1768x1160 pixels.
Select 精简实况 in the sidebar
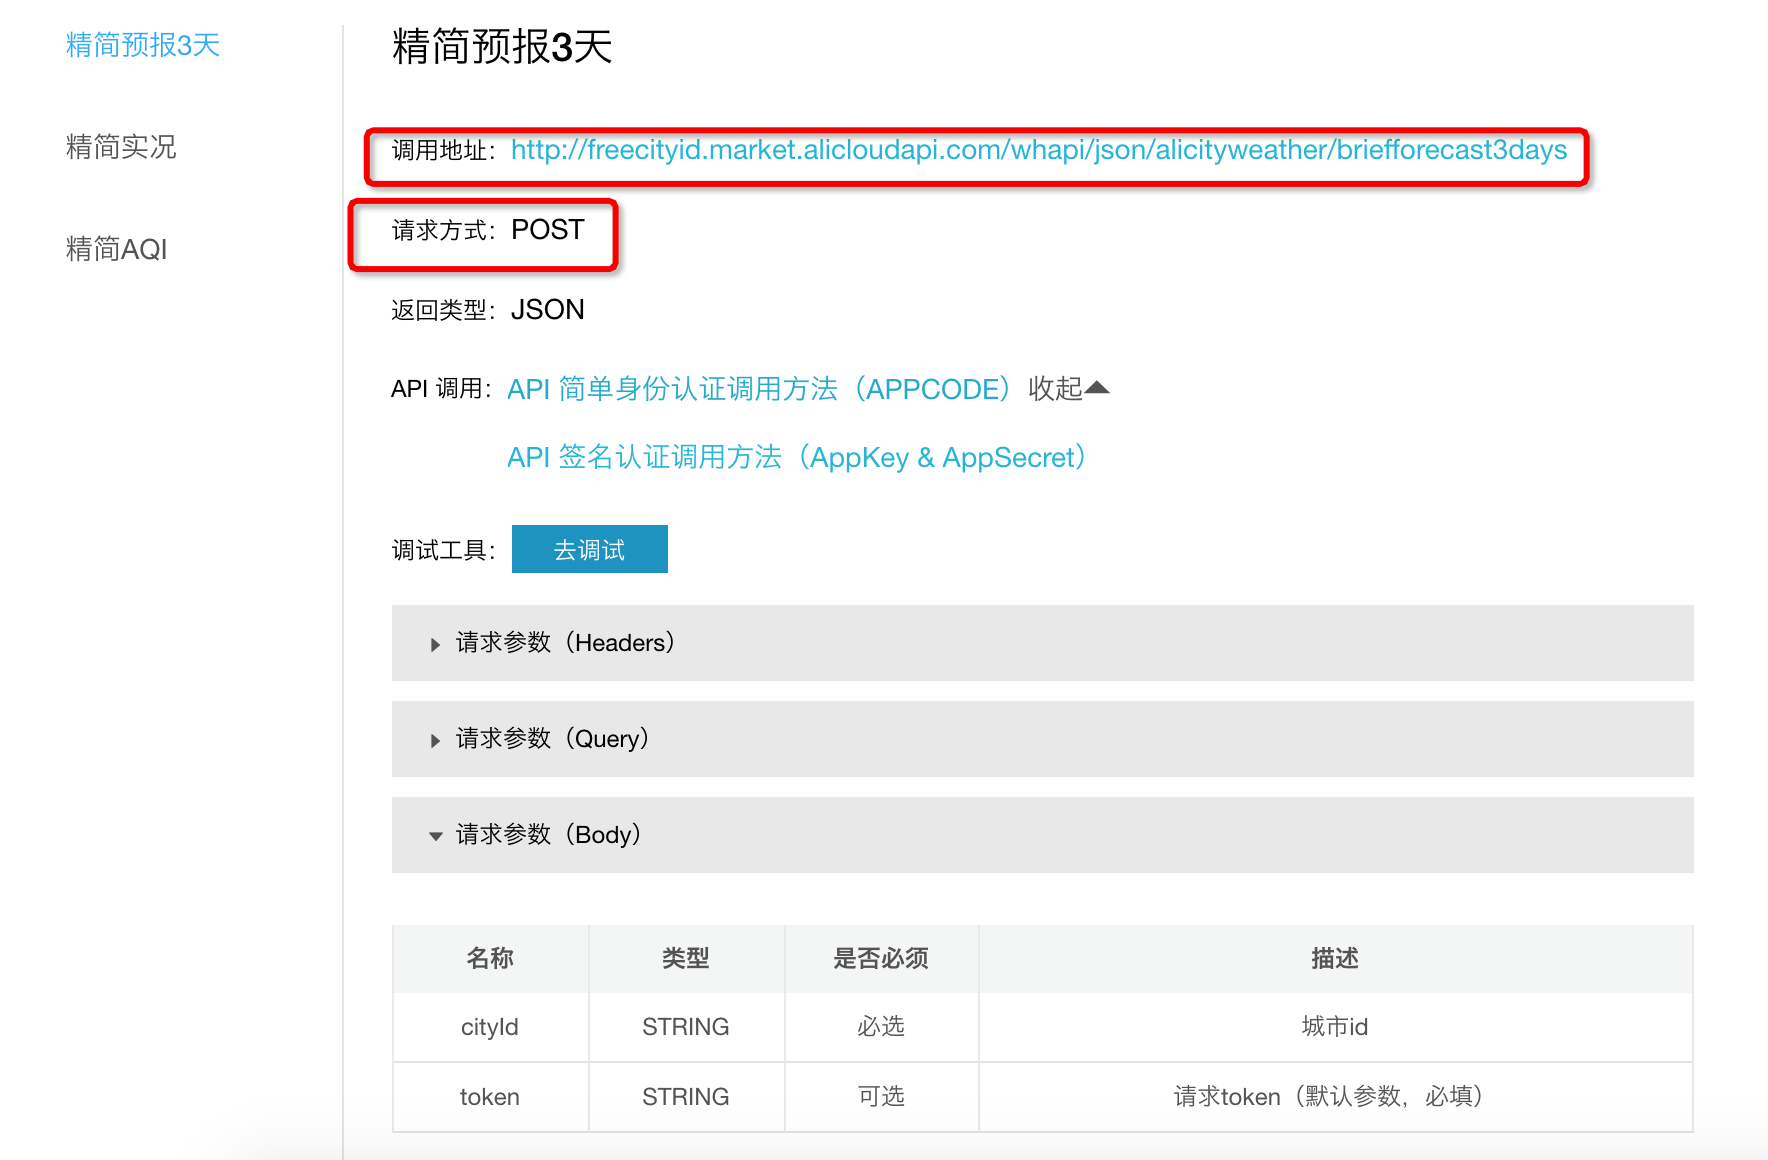pos(120,147)
